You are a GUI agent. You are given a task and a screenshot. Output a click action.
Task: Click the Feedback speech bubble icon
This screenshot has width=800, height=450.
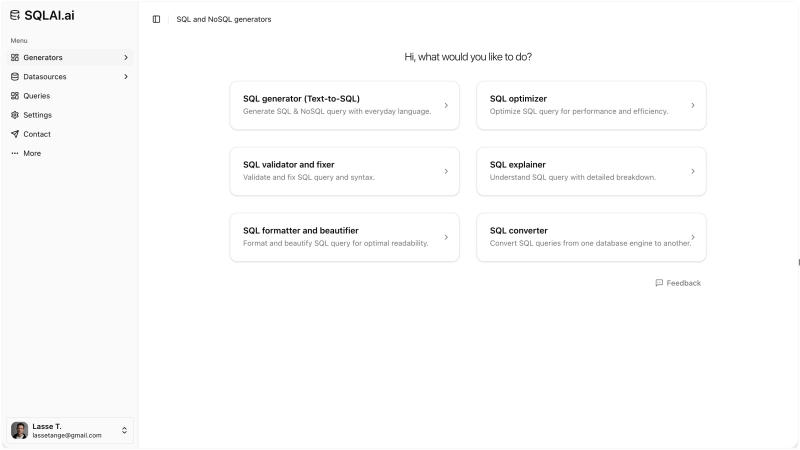coord(659,283)
